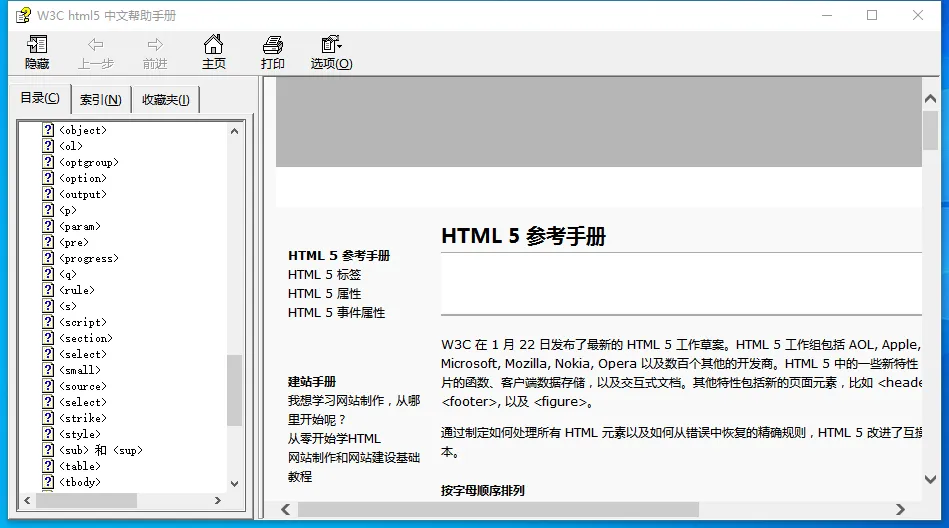Click the topic icon beside <ol>

point(48,145)
